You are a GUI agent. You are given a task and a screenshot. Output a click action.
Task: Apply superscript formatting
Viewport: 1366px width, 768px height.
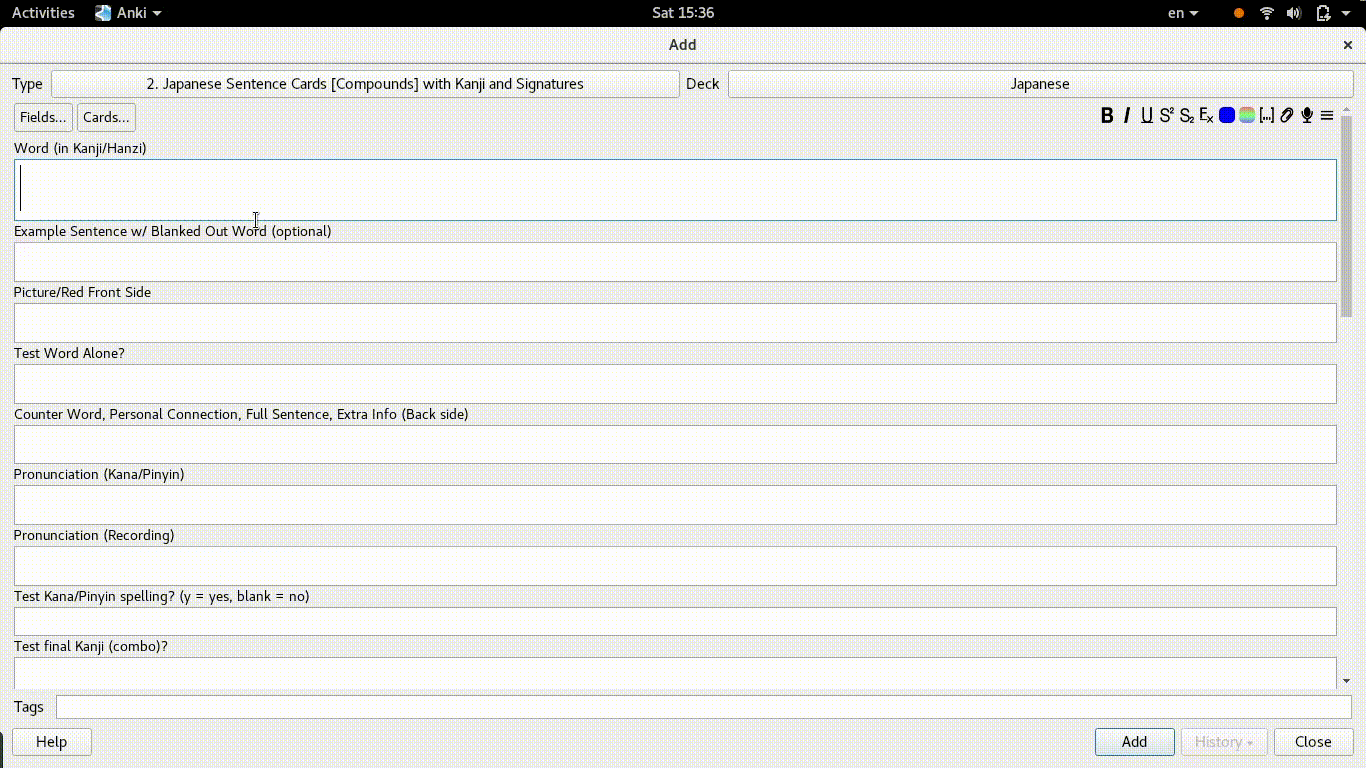point(1167,116)
